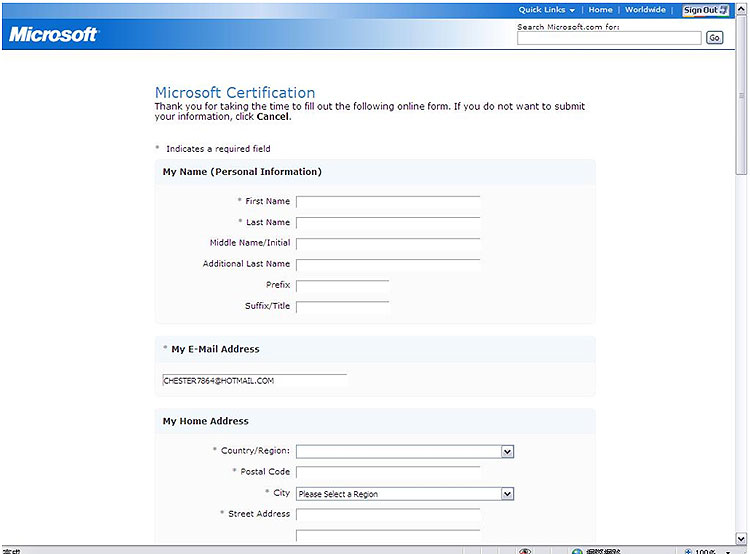750x554 pixels.
Task: Click the page scrollbar up arrow
Action: (x=741, y=9)
